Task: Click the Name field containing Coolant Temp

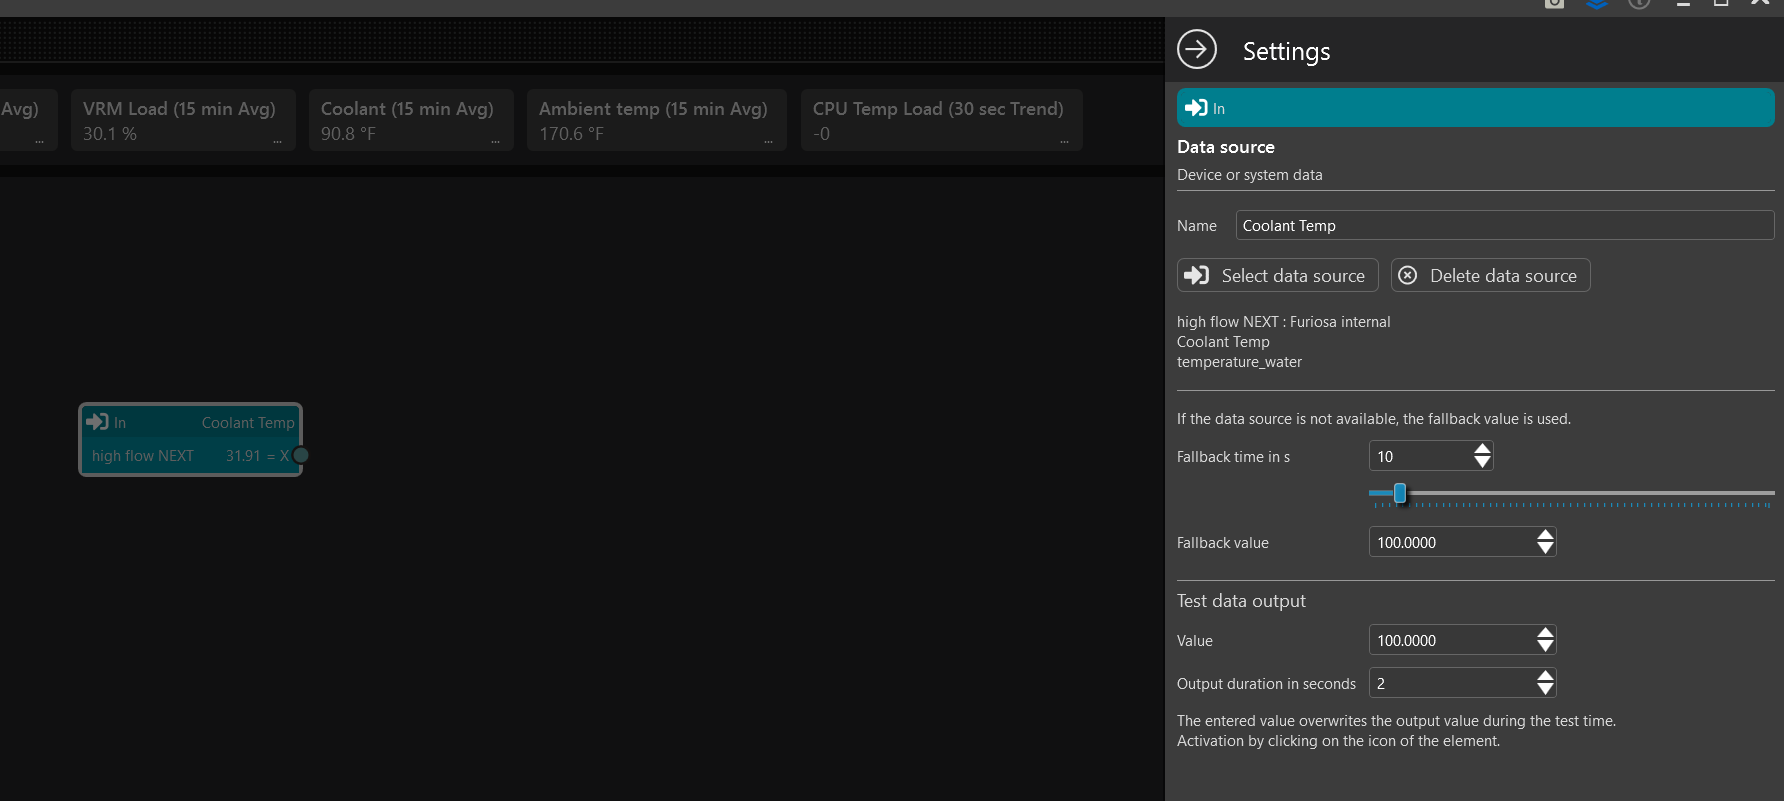Action: (x=1504, y=226)
